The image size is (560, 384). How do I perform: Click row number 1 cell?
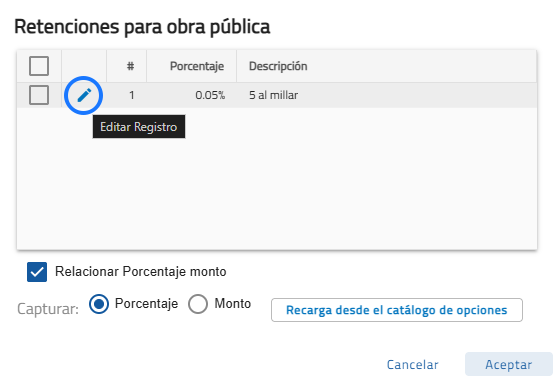coord(127,95)
